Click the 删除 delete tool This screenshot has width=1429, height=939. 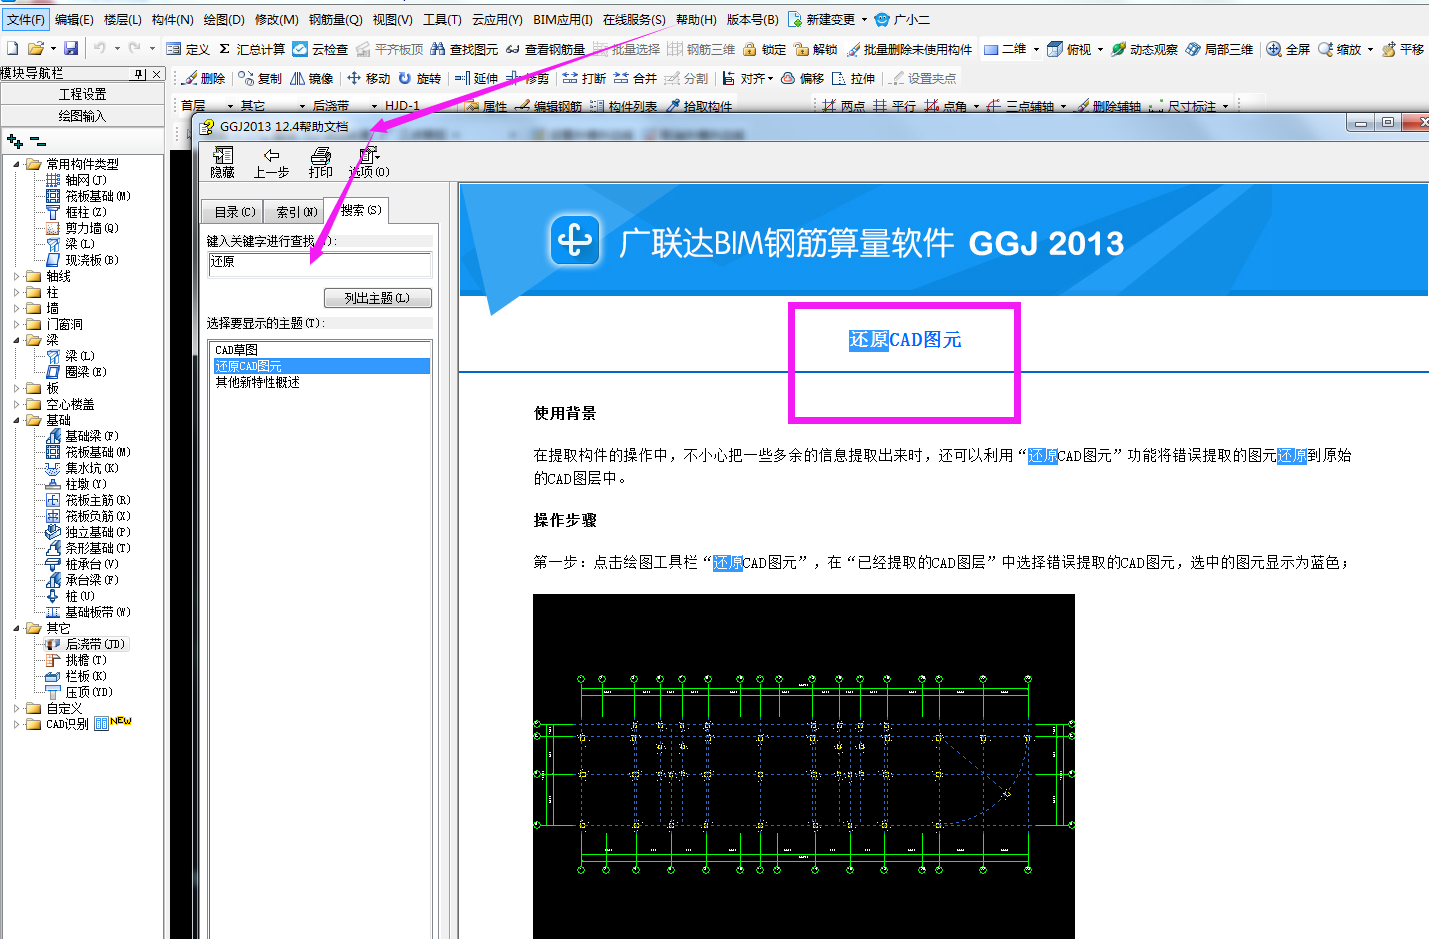[204, 78]
